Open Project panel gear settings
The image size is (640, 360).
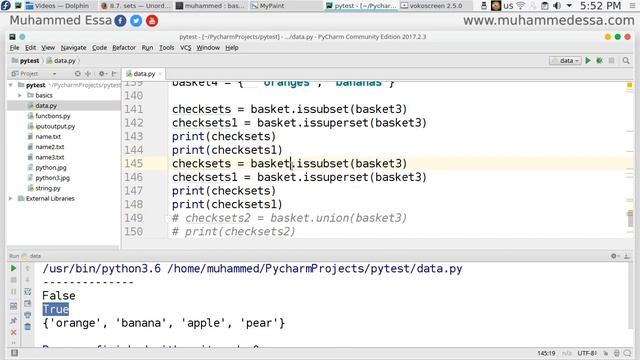click(x=102, y=74)
